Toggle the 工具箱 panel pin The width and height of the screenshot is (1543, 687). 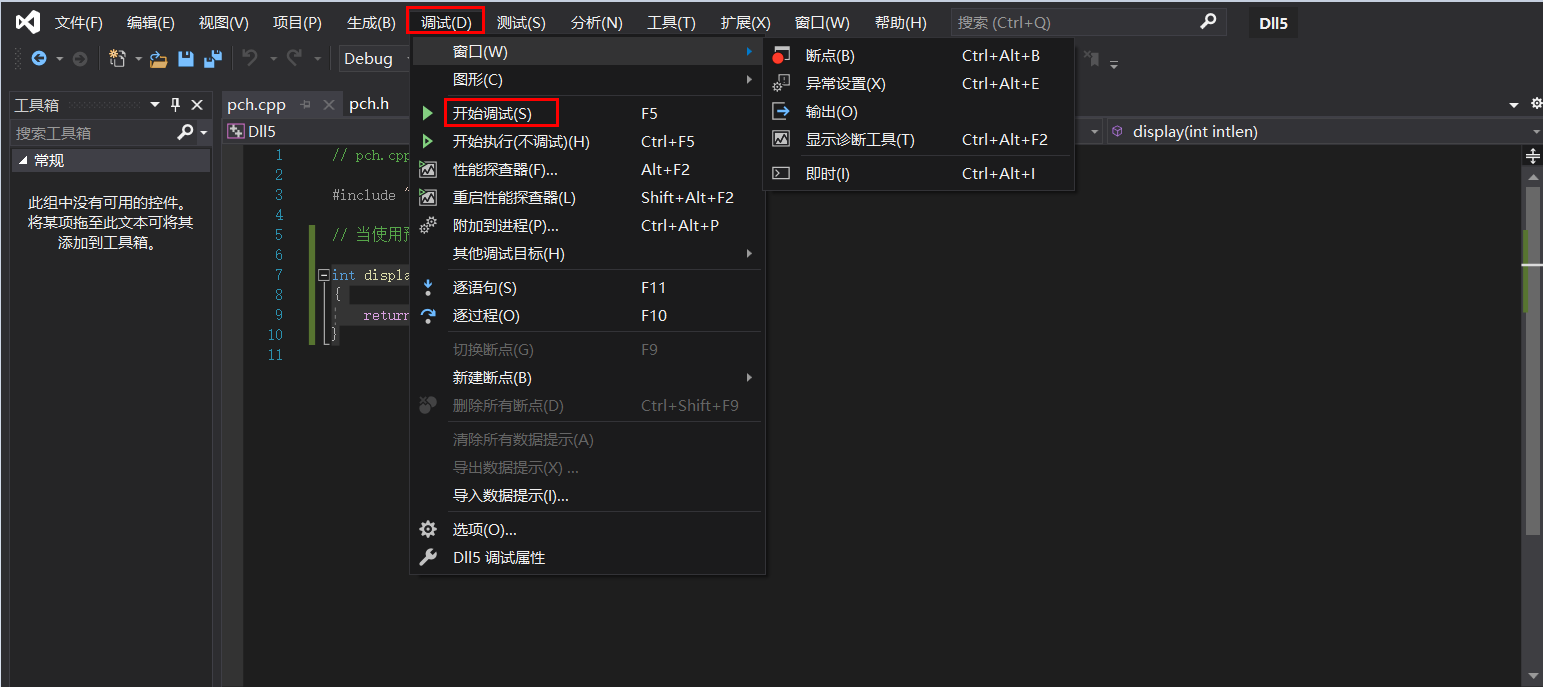173,104
